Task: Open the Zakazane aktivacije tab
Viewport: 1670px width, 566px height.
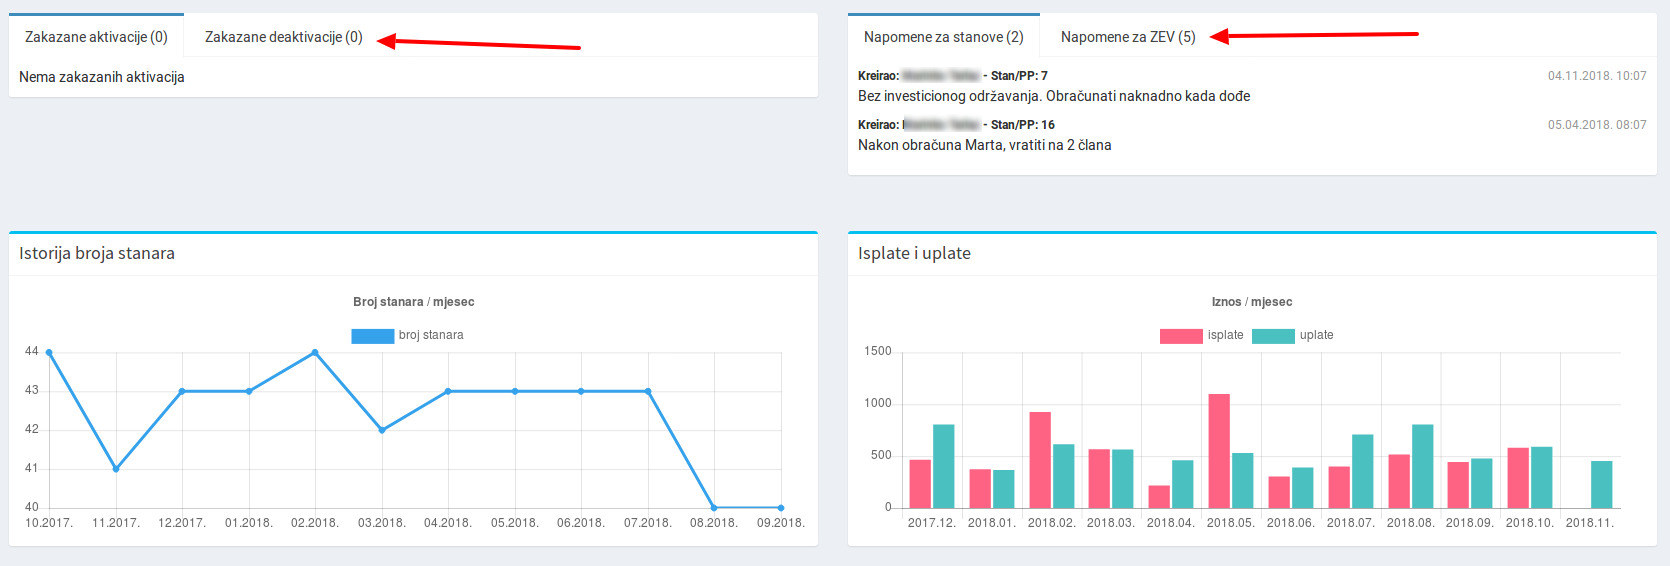Action: click(x=96, y=37)
